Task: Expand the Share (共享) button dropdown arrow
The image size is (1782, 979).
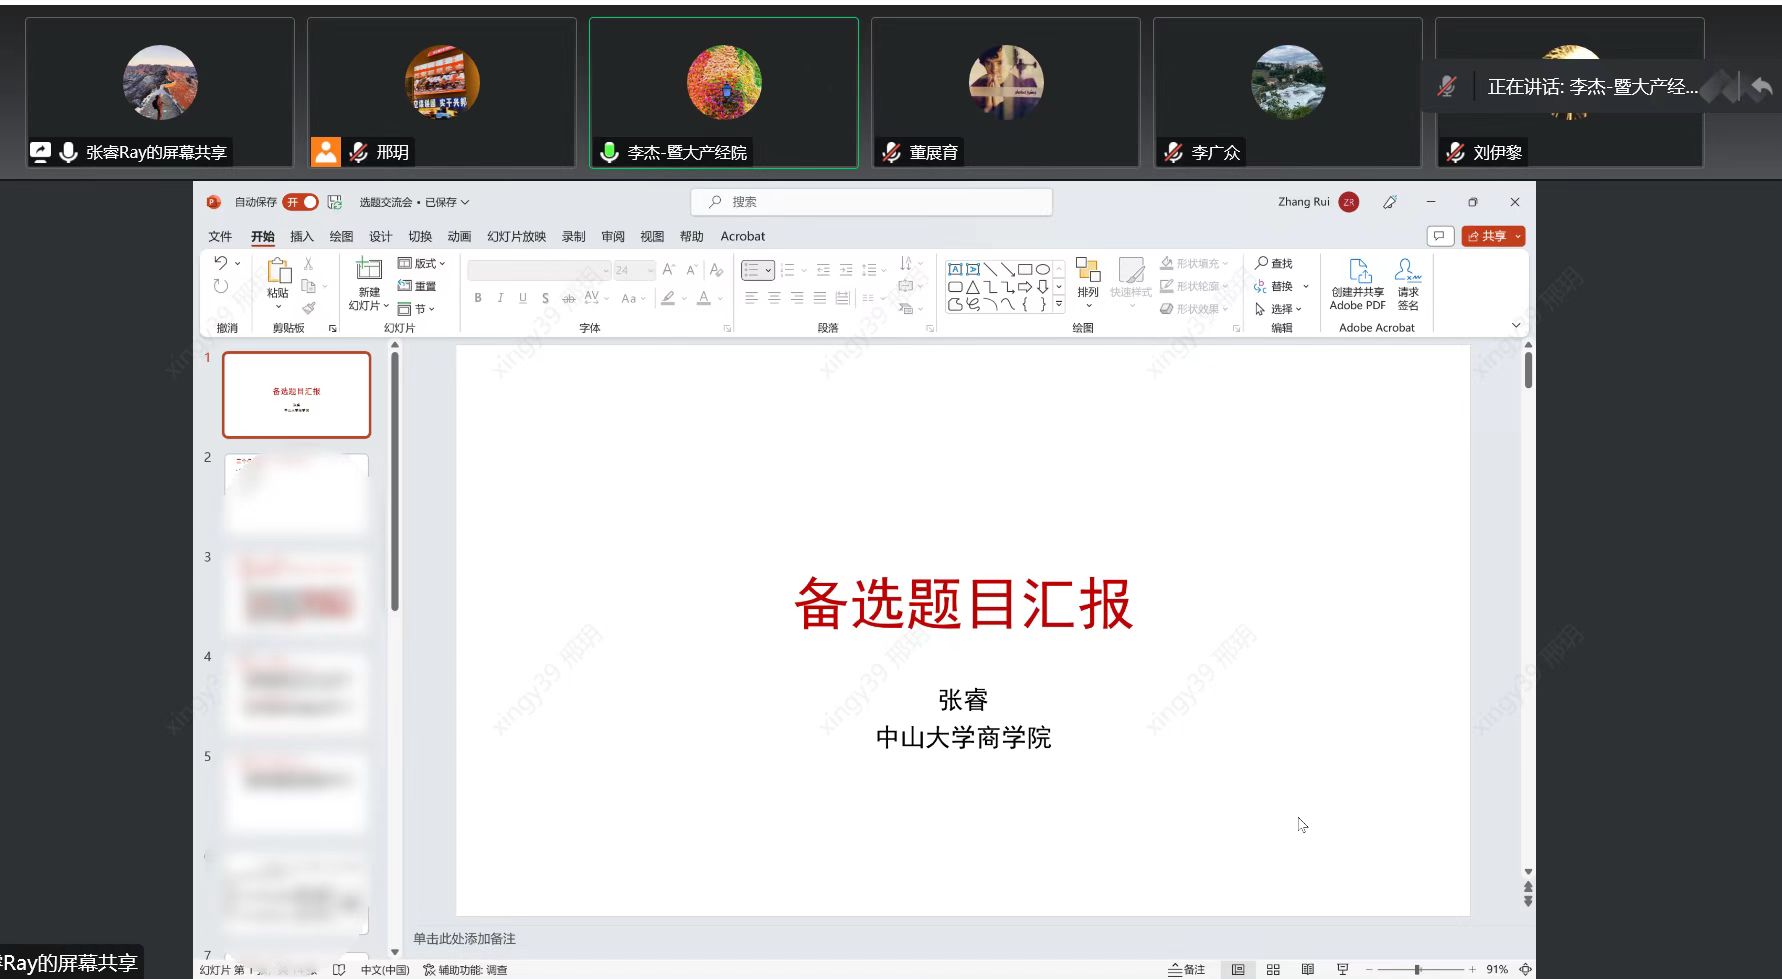Action: (x=1518, y=236)
